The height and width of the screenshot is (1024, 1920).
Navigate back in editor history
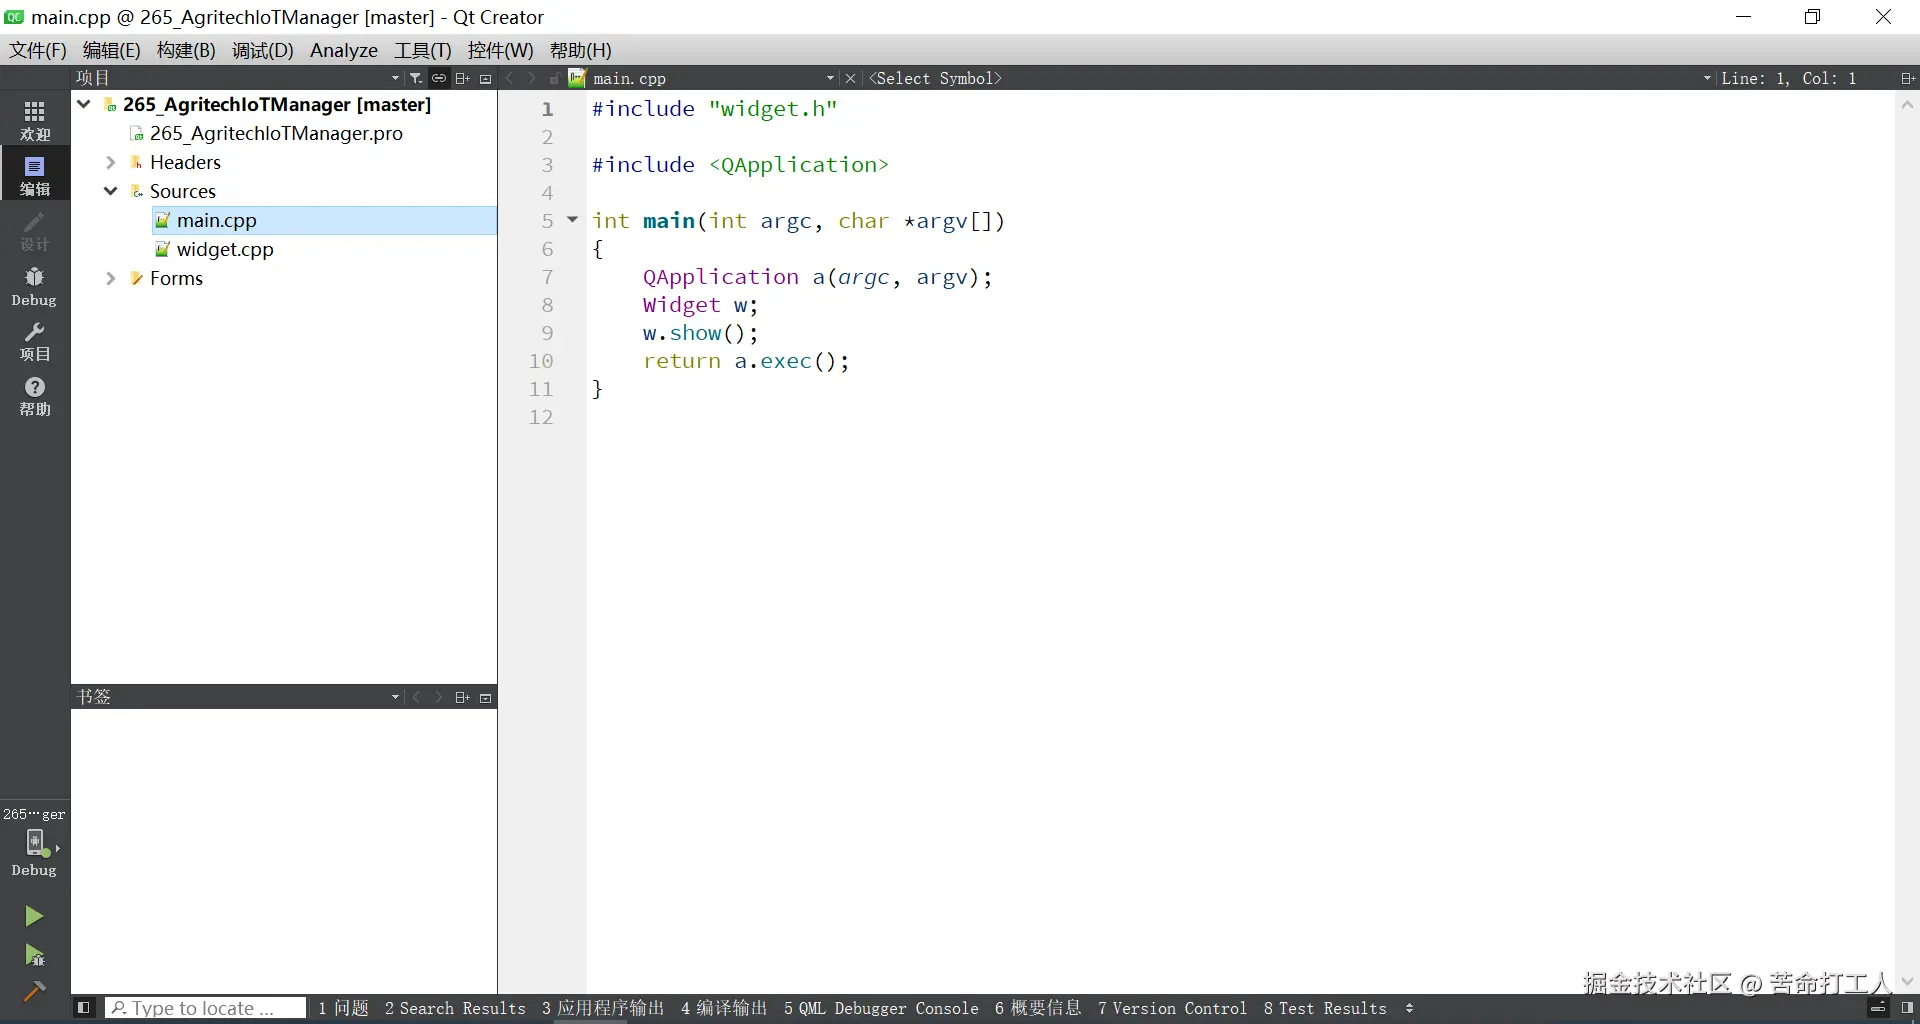point(509,78)
